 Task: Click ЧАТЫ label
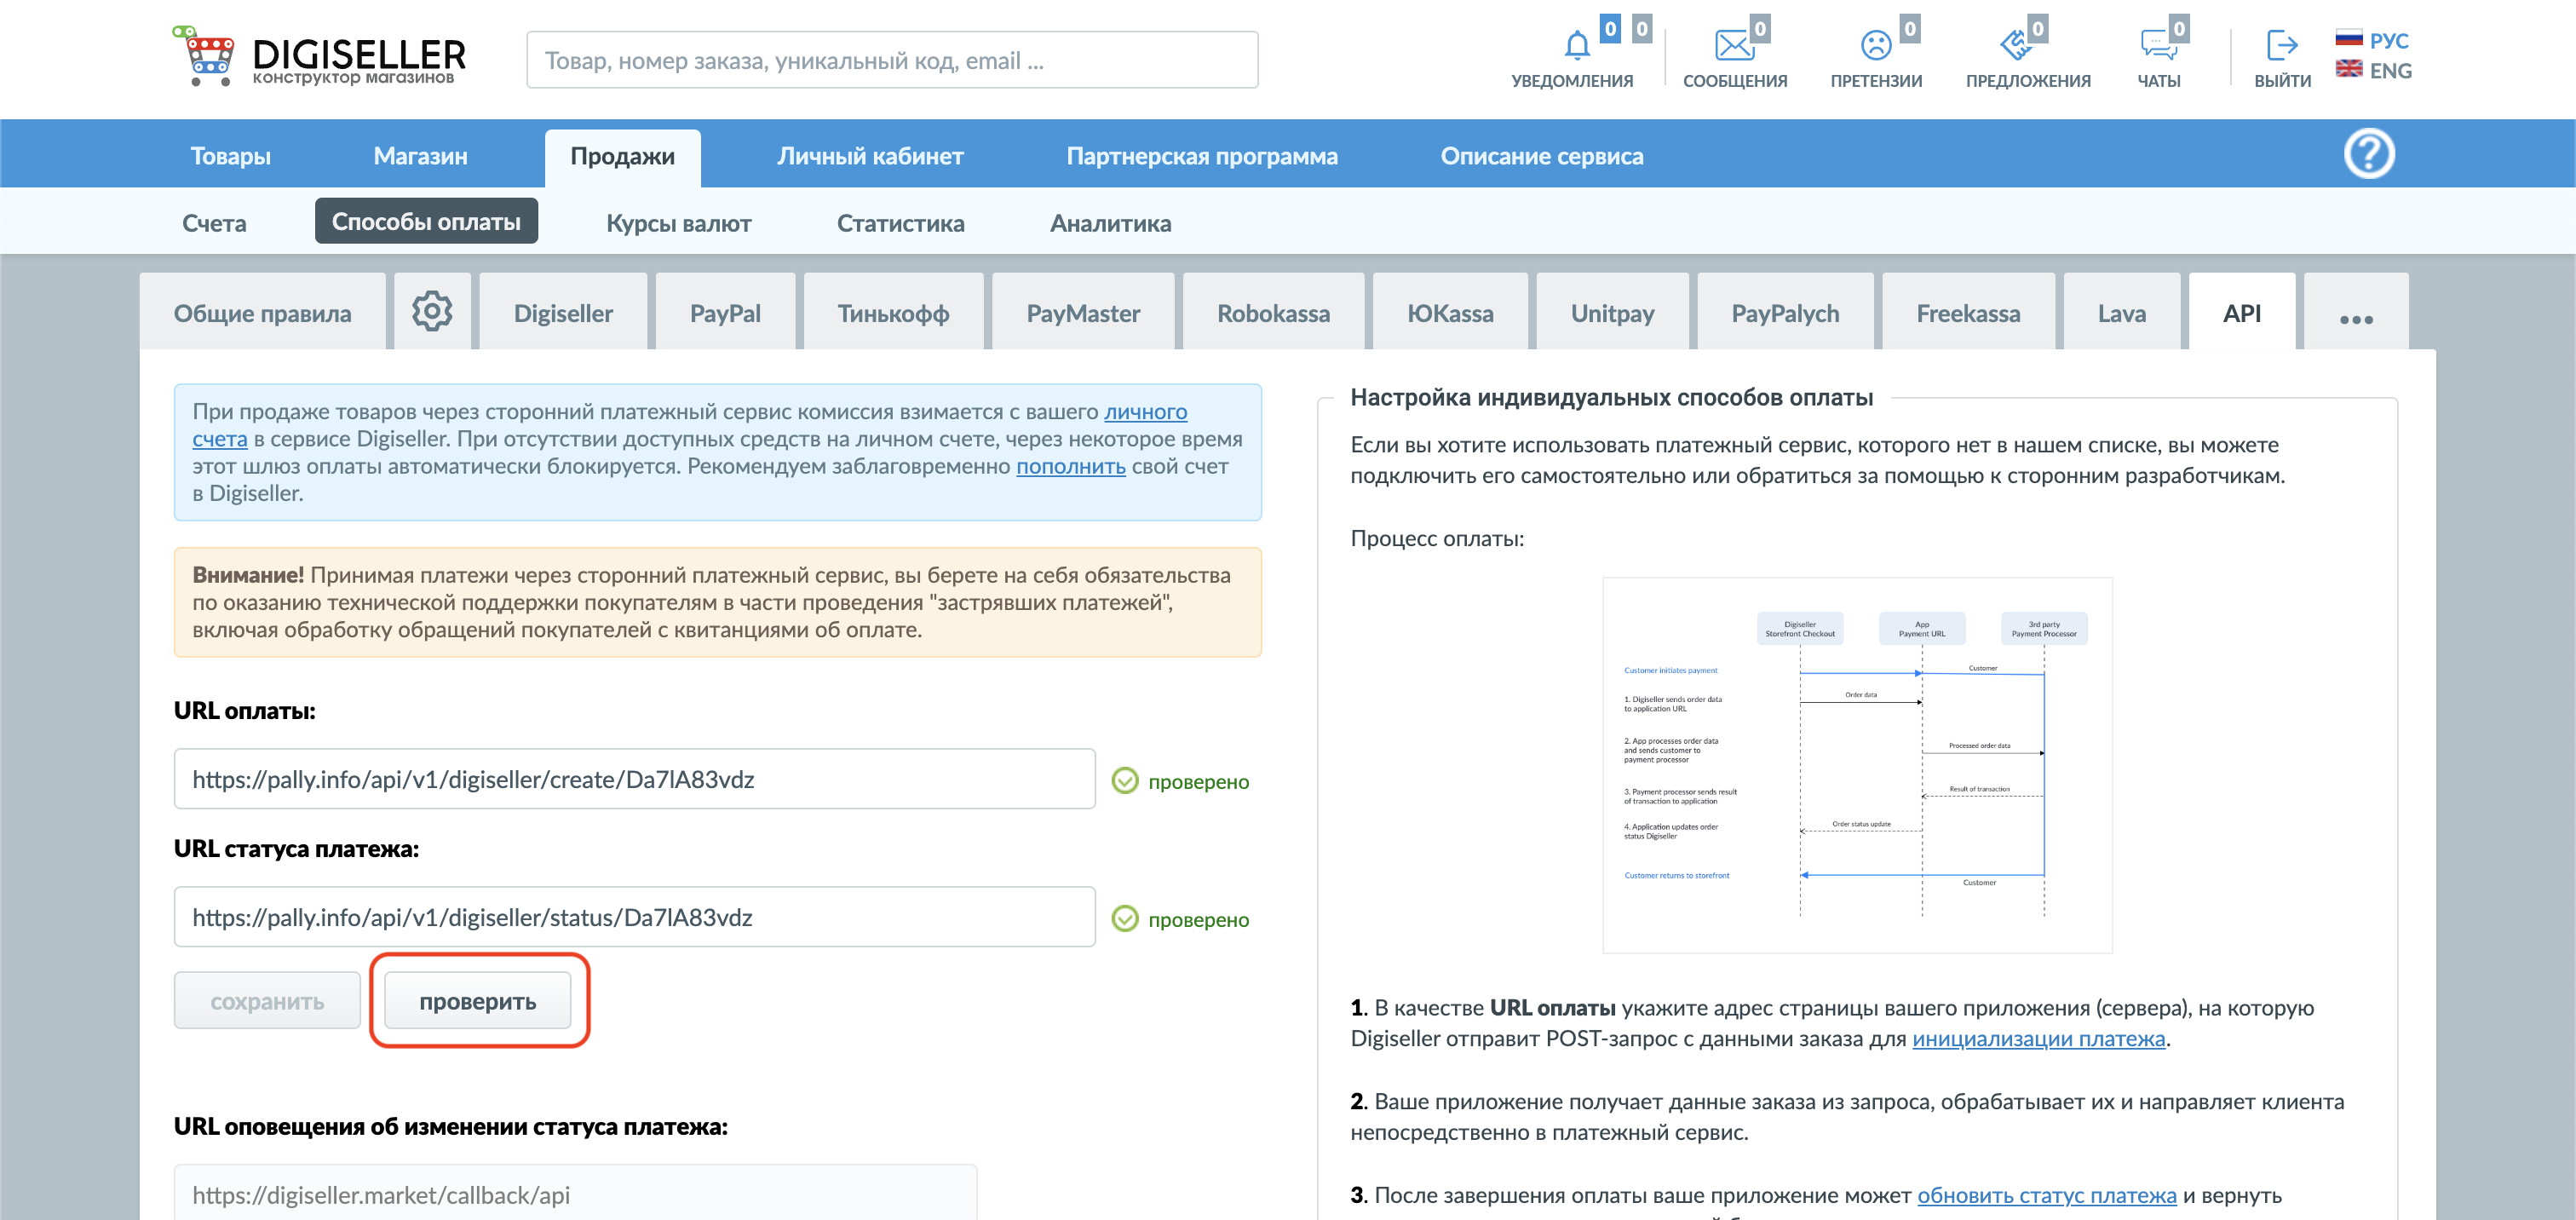[2159, 81]
